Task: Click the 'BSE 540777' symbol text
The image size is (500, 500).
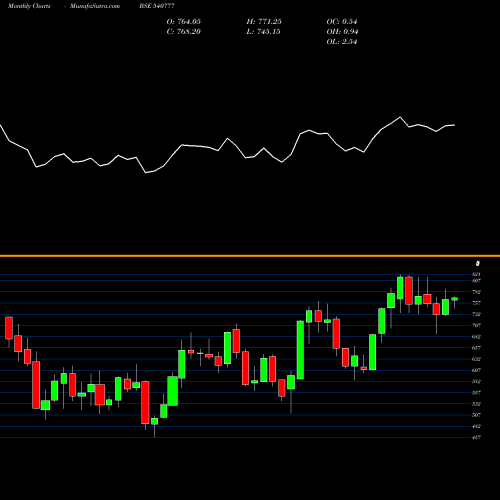Action: coord(157,6)
